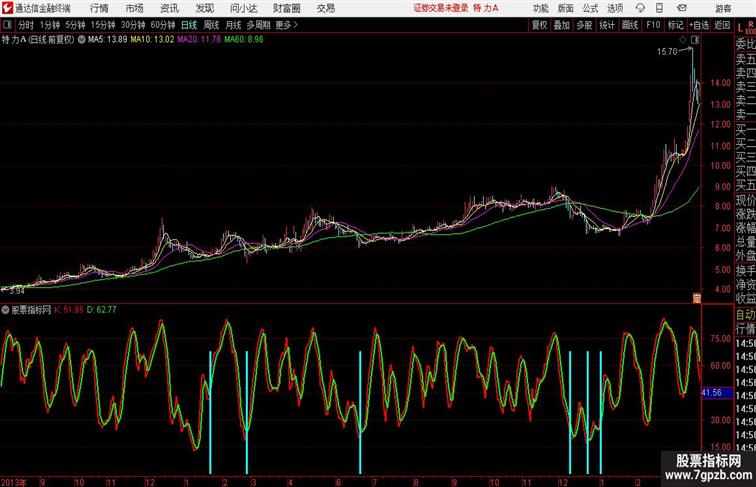
Task: Open the 发现 menu
Action: pos(204,8)
